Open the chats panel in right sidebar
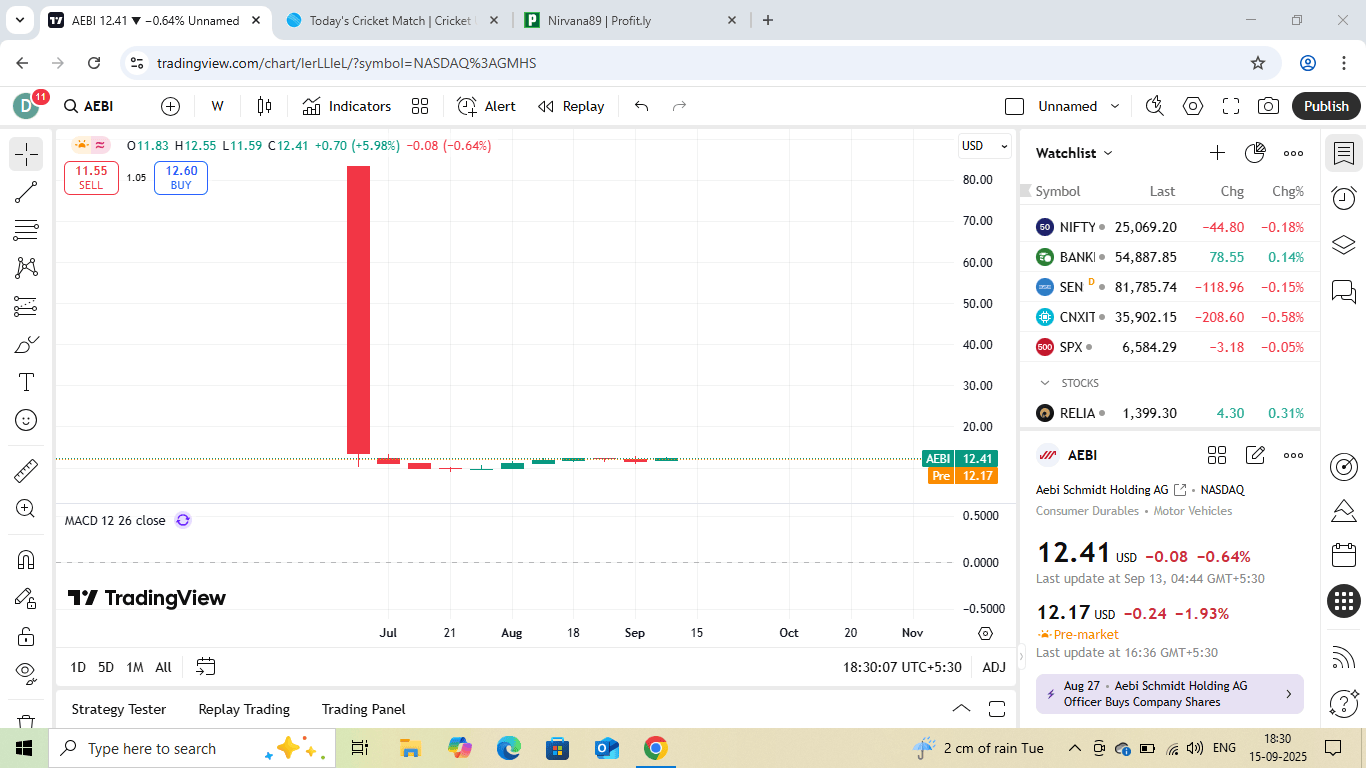The height and width of the screenshot is (768, 1366). 1344,291
